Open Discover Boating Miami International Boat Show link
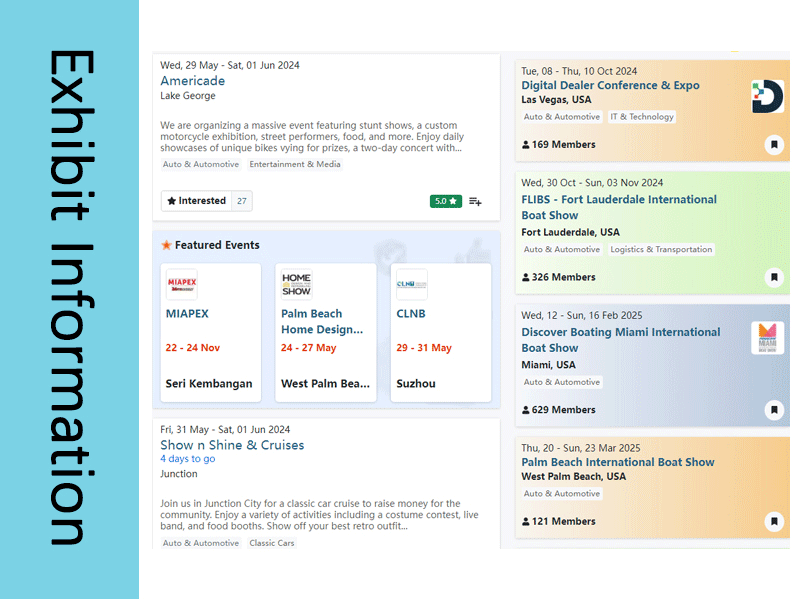800x600 pixels. [x=621, y=340]
